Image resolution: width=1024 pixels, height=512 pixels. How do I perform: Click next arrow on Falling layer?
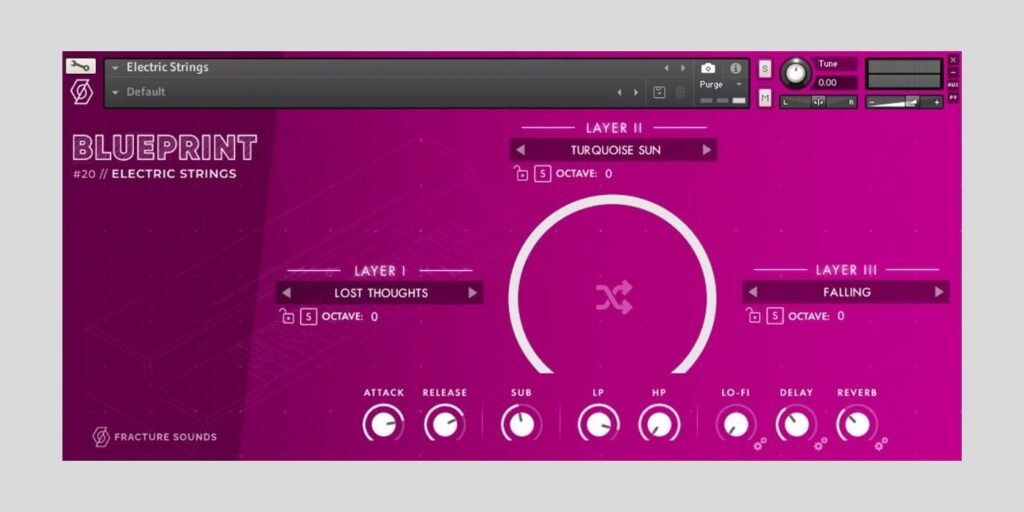(938, 292)
